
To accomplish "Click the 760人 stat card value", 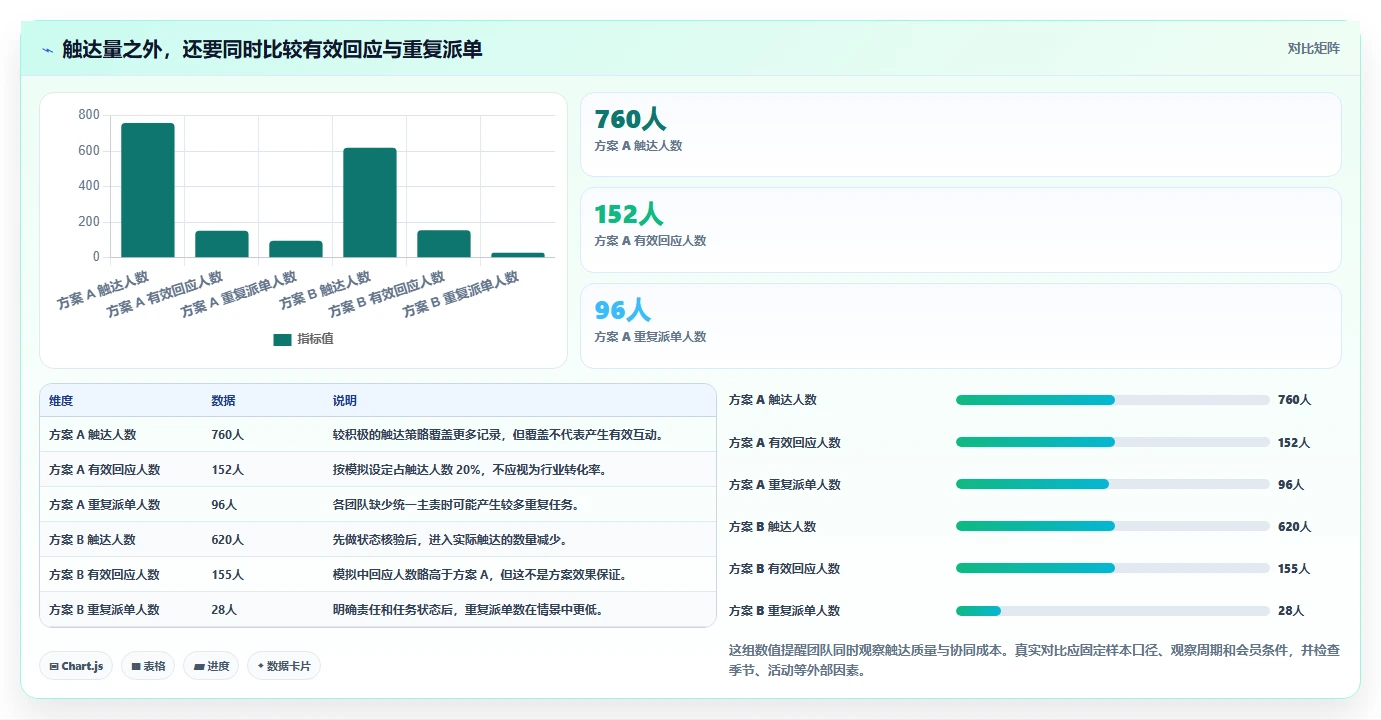I will pyautogui.click(x=630, y=120).
